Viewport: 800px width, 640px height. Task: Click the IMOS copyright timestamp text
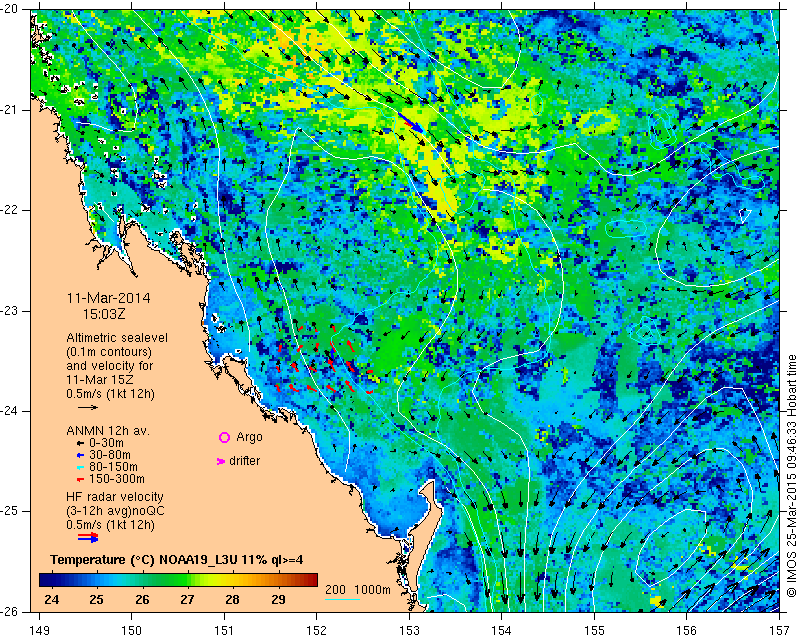coord(791,476)
